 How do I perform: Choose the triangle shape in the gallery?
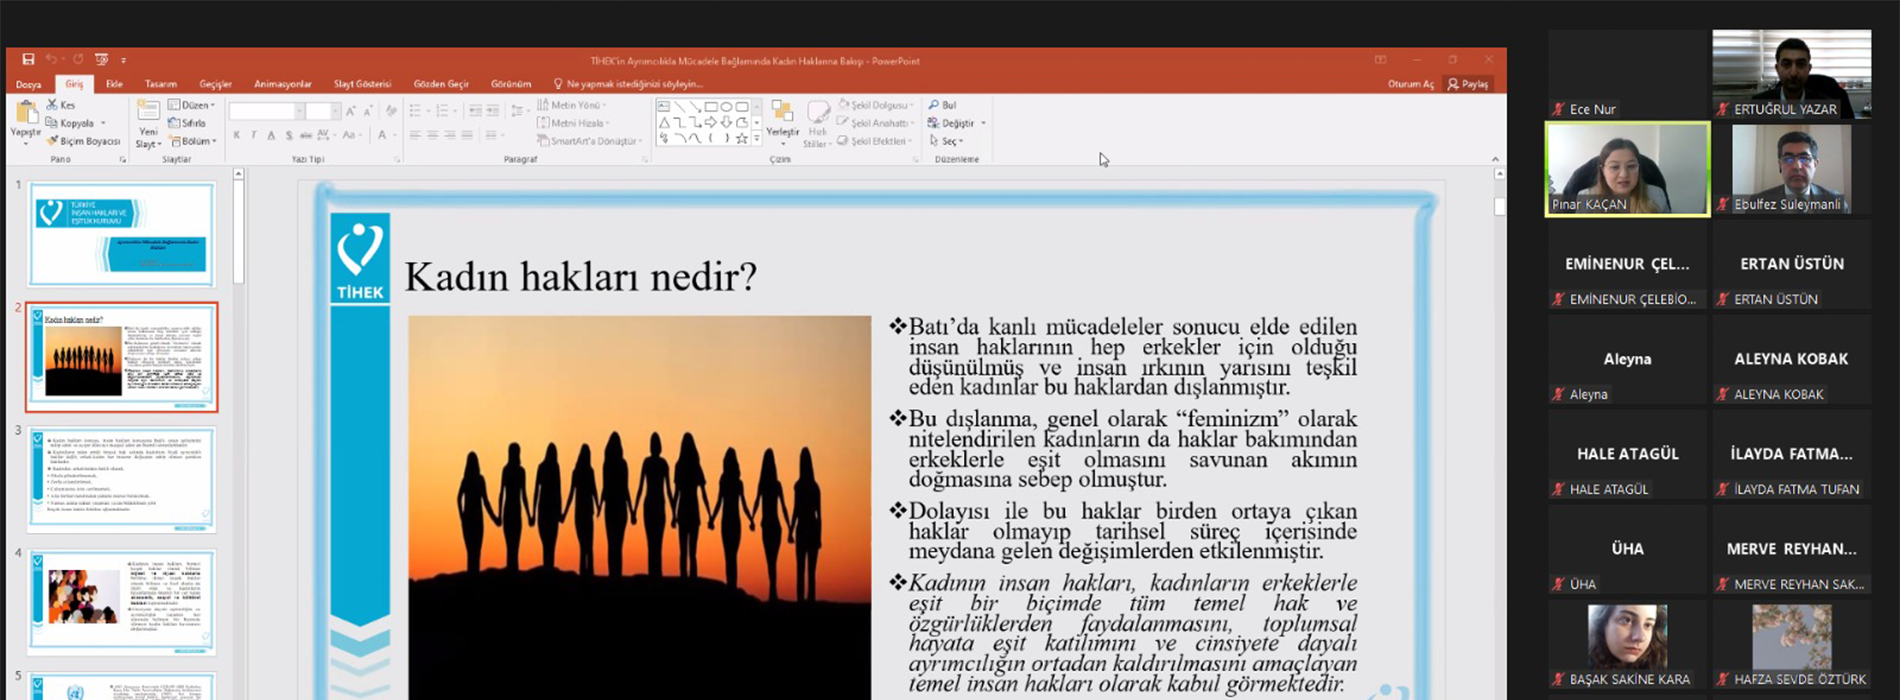pos(664,122)
